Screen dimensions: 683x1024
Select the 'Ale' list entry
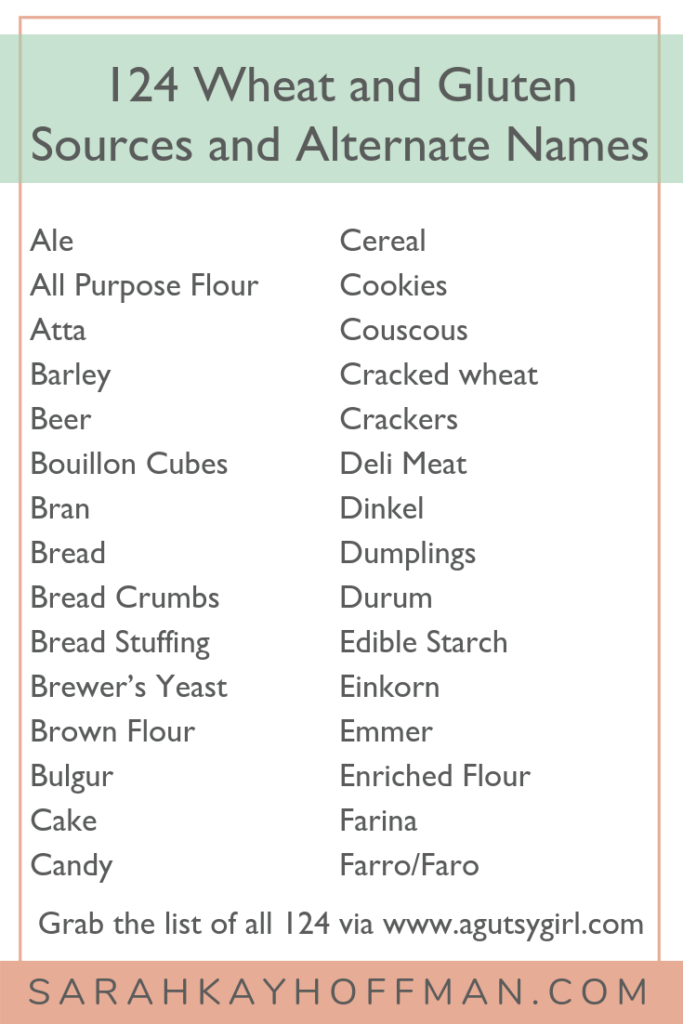coord(52,240)
